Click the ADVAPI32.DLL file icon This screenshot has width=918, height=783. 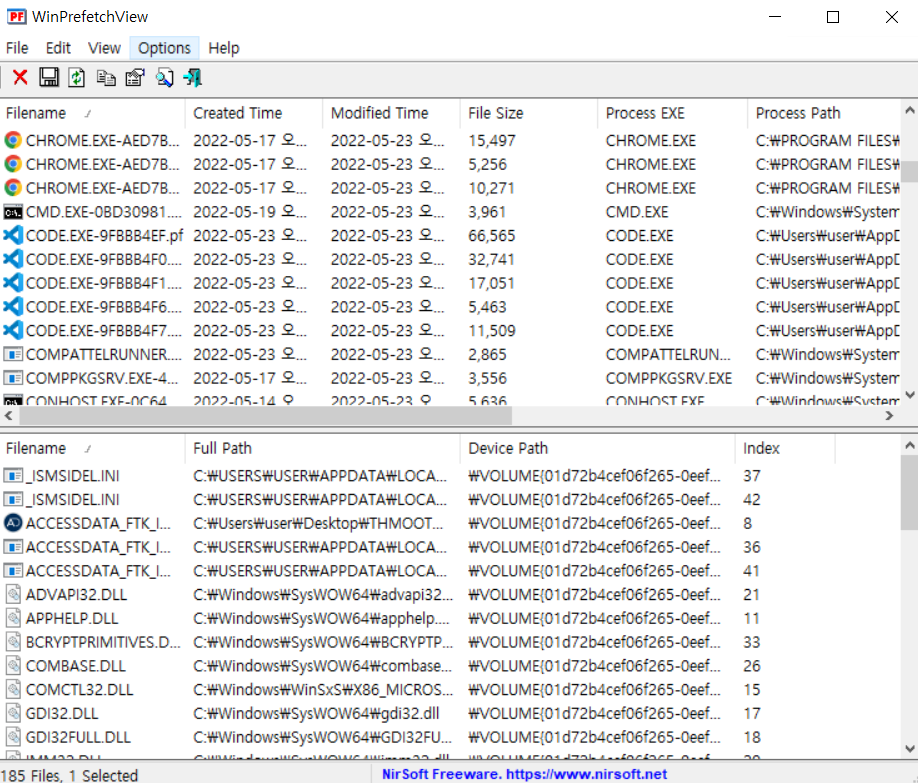coord(13,594)
